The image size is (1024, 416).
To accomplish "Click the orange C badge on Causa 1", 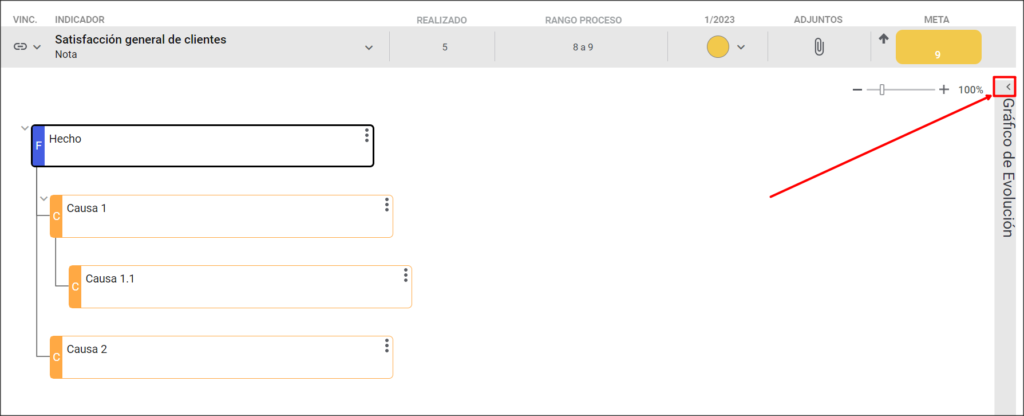I will tap(56, 216).
